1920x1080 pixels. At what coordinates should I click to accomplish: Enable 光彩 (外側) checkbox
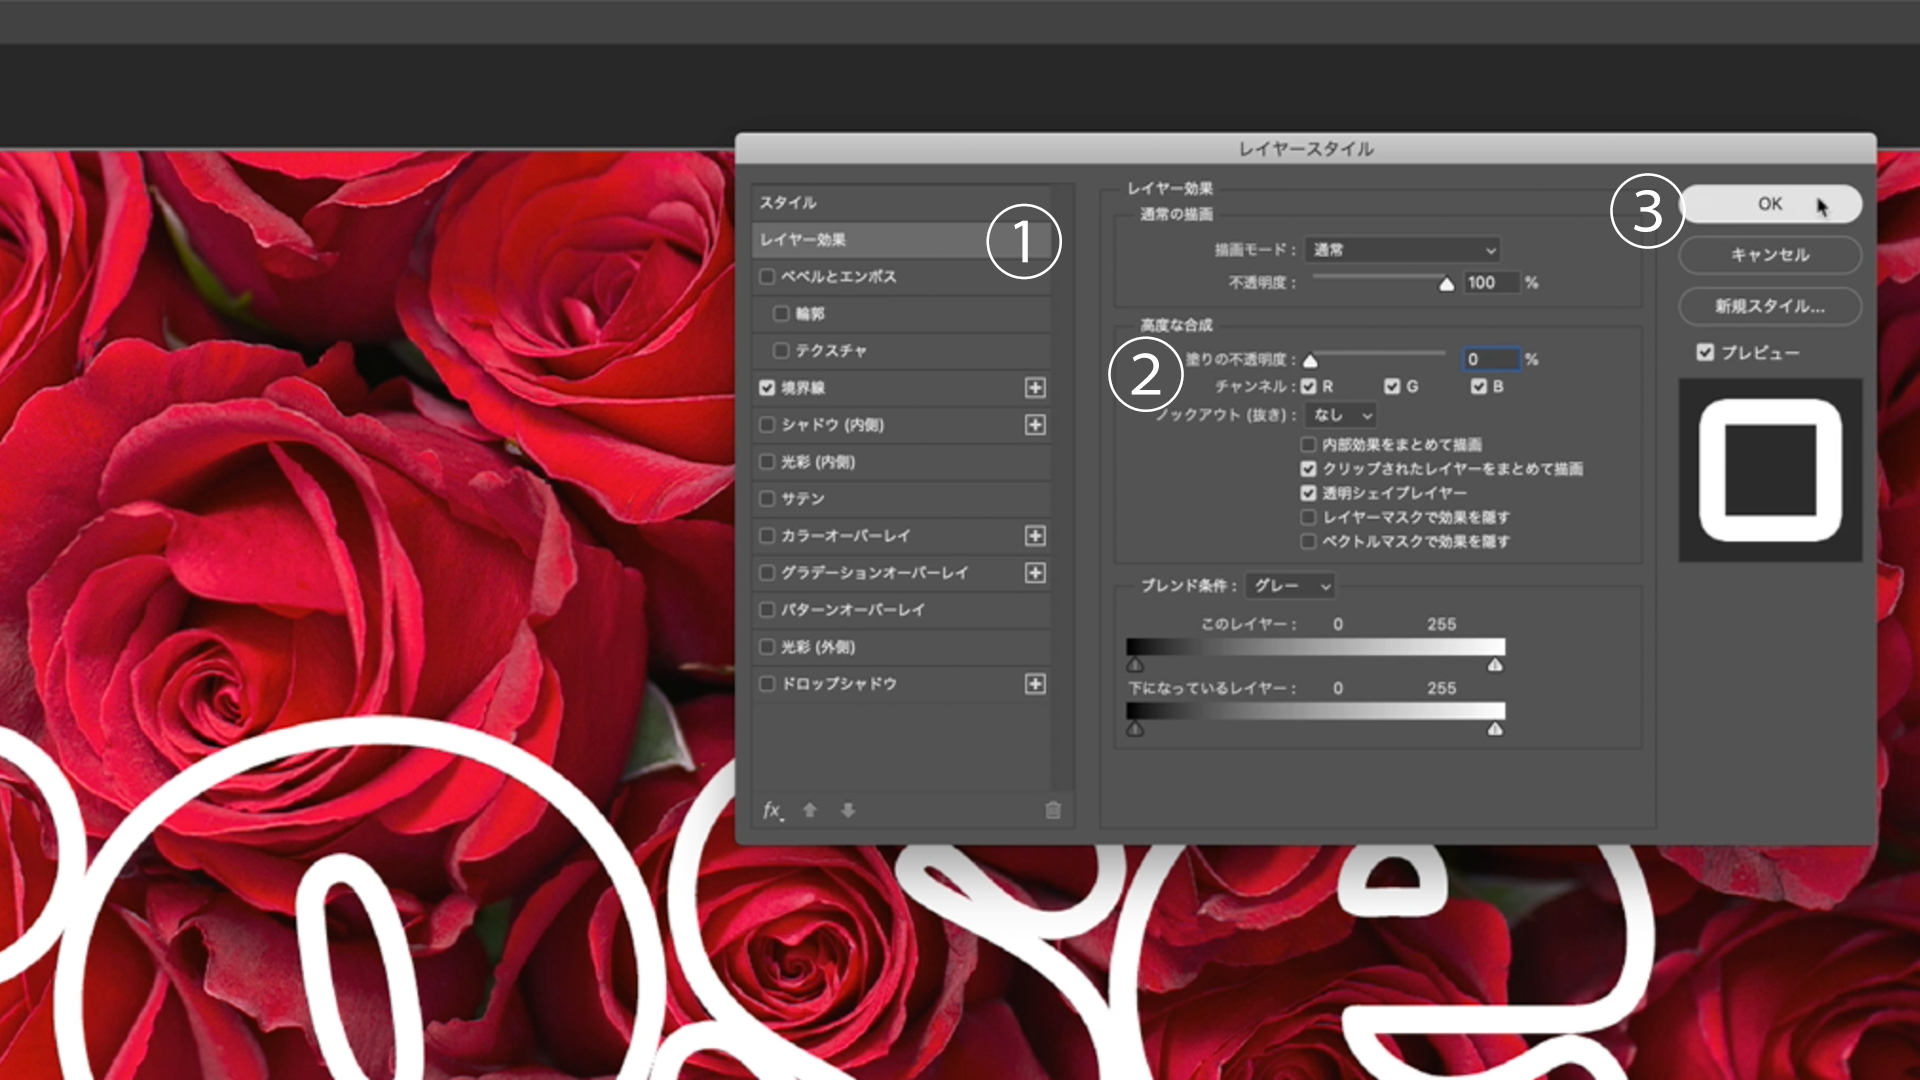pyautogui.click(x=767, y=647)
